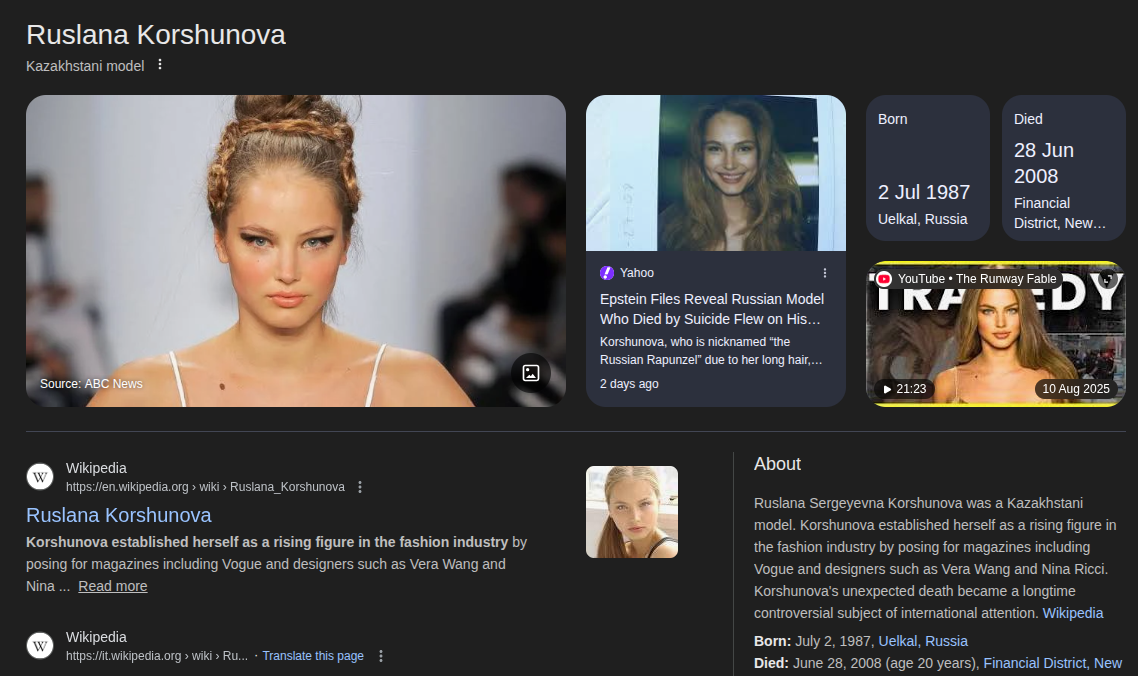Open the more options menu beside Kazakhstani model
The height and width of the screenshot is (676, 1138).
point(160,65)
